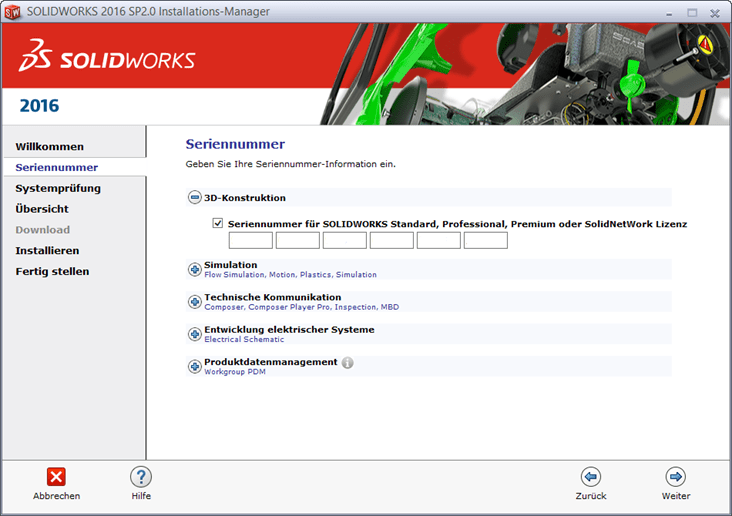This screenshot has height=516, width=732.
Task: Click 'Workgroup PDM' subtitle text
Action: coord(235,372)
